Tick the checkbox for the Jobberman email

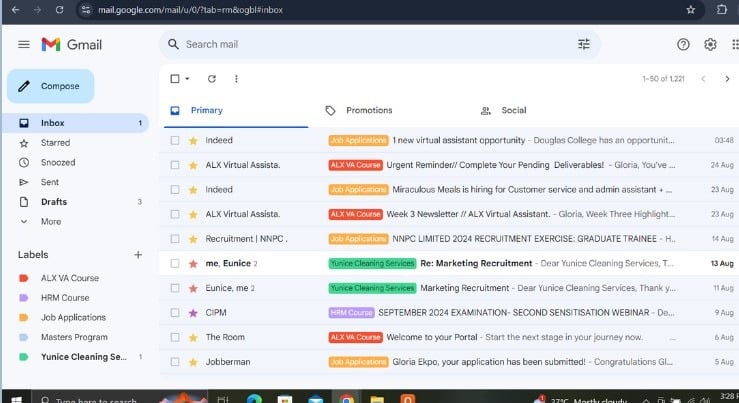[175, 361]
